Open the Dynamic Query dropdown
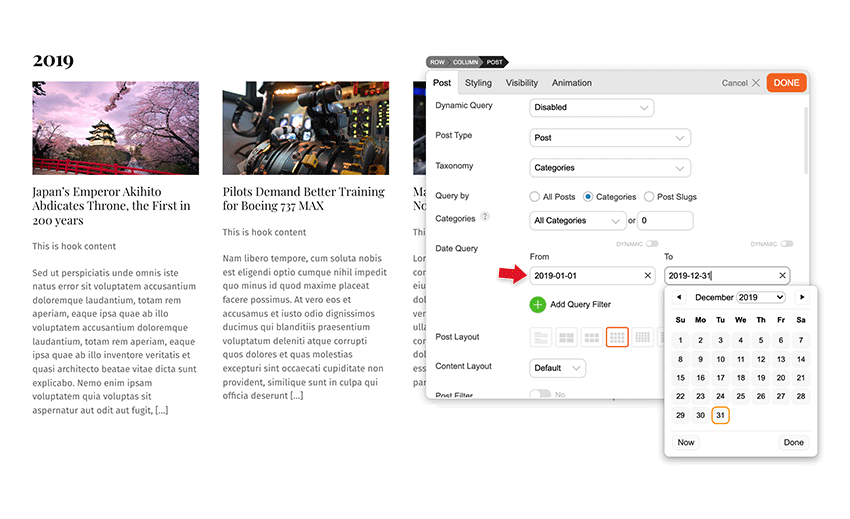Viewport: 850px width, 519px height. point(591,107)
